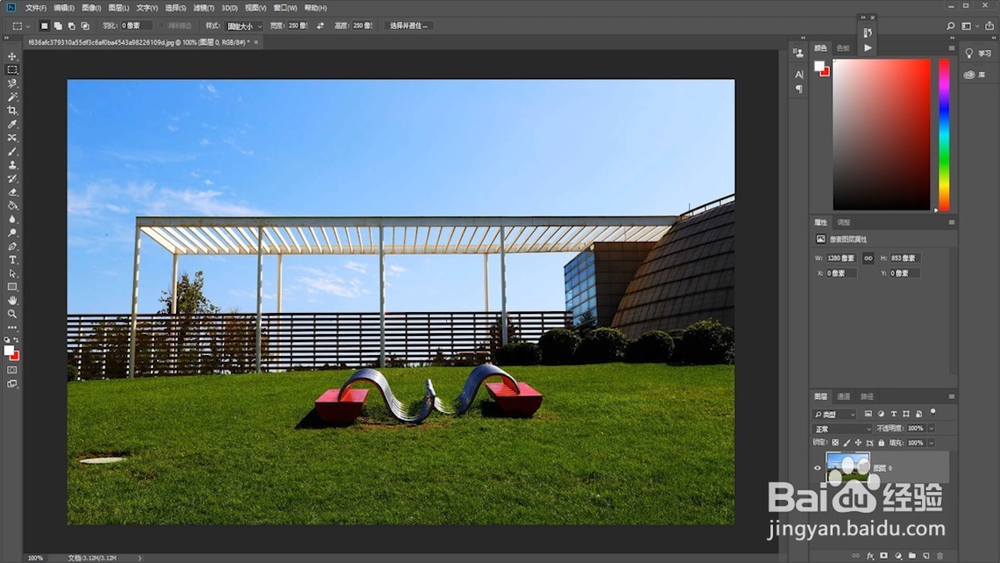Select the History Brush tool
1000x563 pixels.
pyautogui.click(x=12, y=179)
